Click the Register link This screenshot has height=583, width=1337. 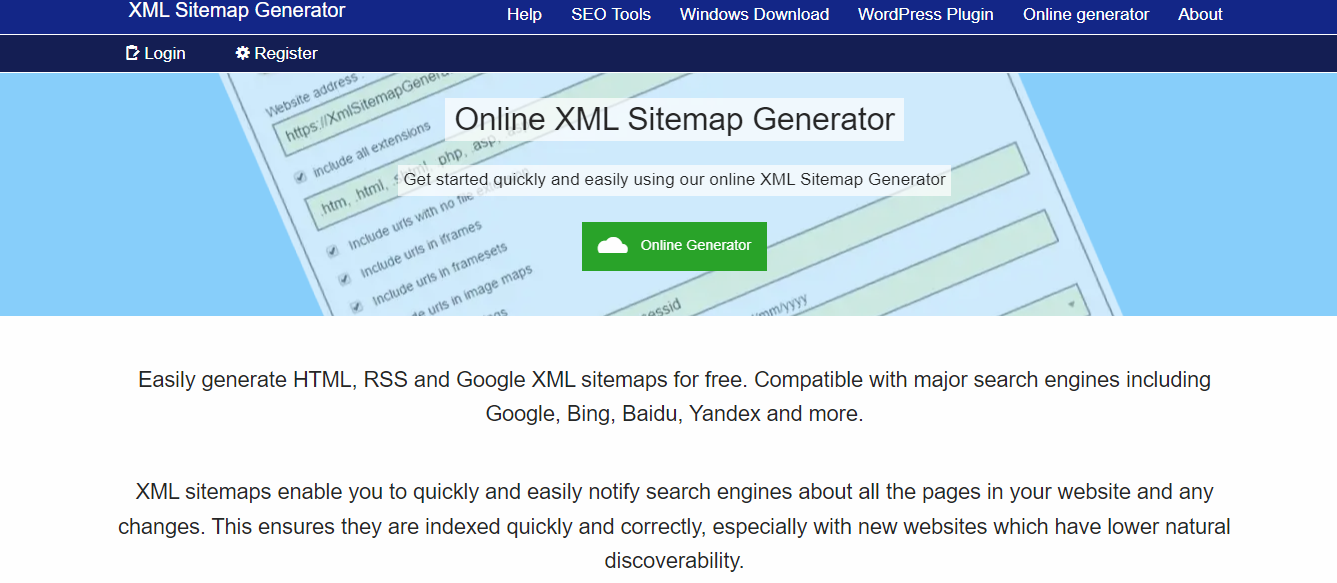pos(277,53)
